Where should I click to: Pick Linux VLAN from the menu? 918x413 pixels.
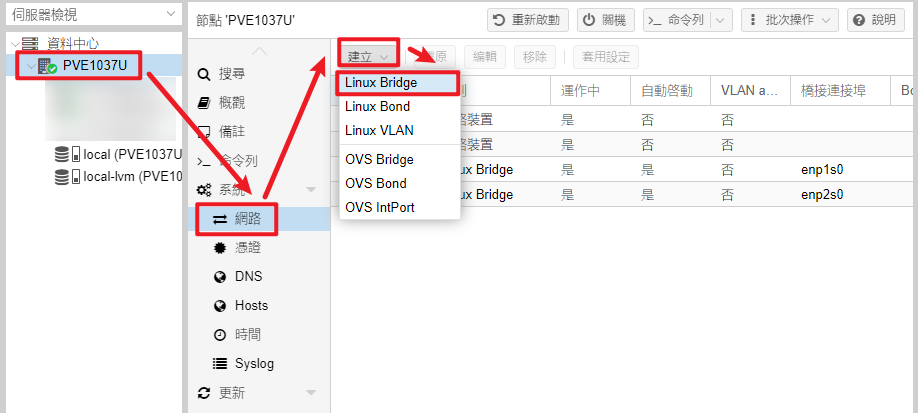379,130
